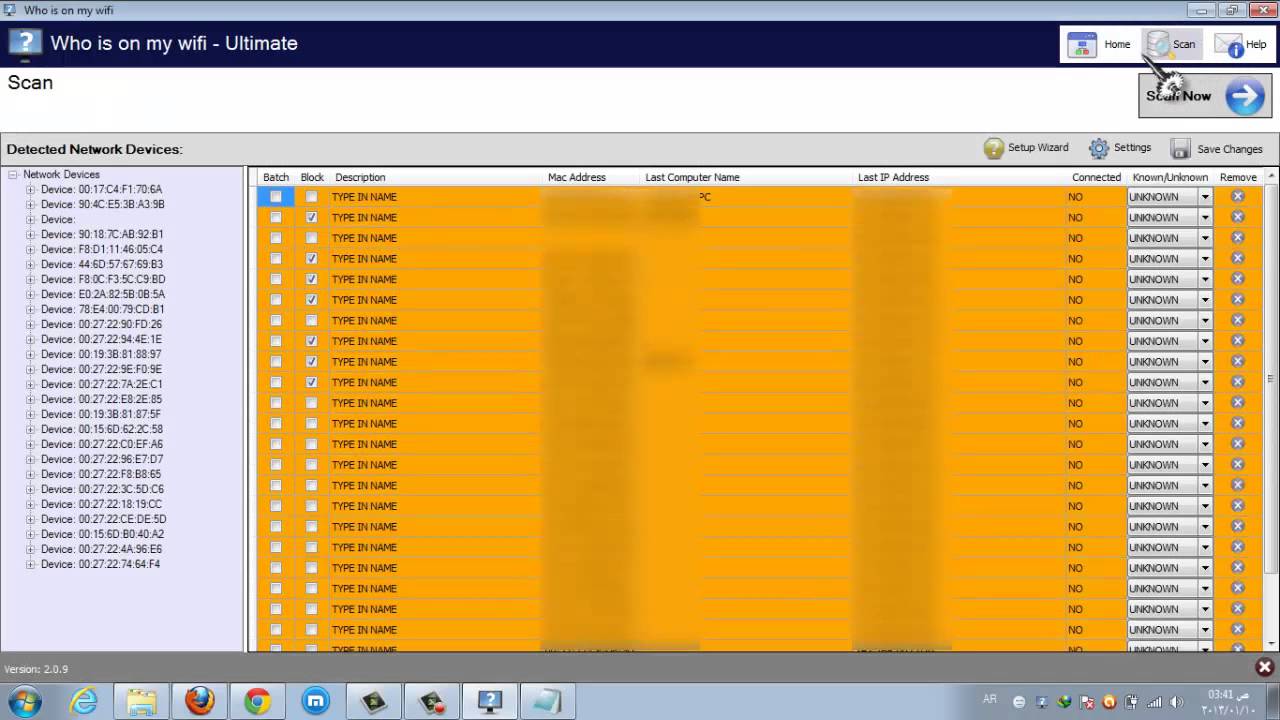The height and width of the screenshot is (720, 1280).
Task: Check the network signal tray icon
Action: pos(1154,702)
